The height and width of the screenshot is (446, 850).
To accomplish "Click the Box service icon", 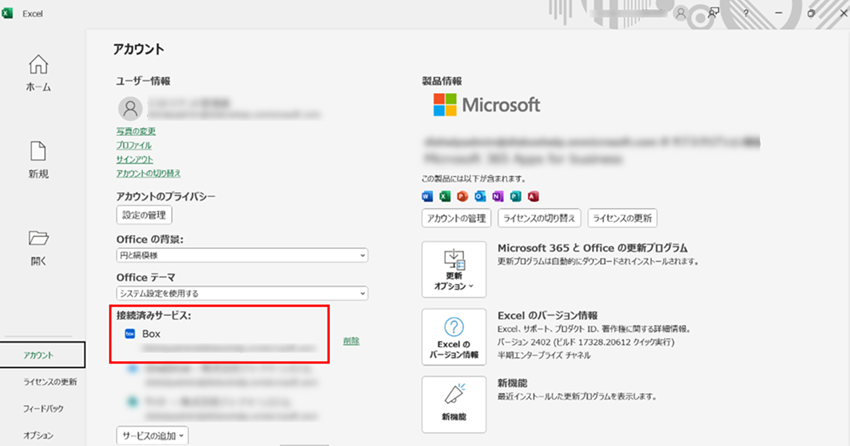I will coord(129,333).
